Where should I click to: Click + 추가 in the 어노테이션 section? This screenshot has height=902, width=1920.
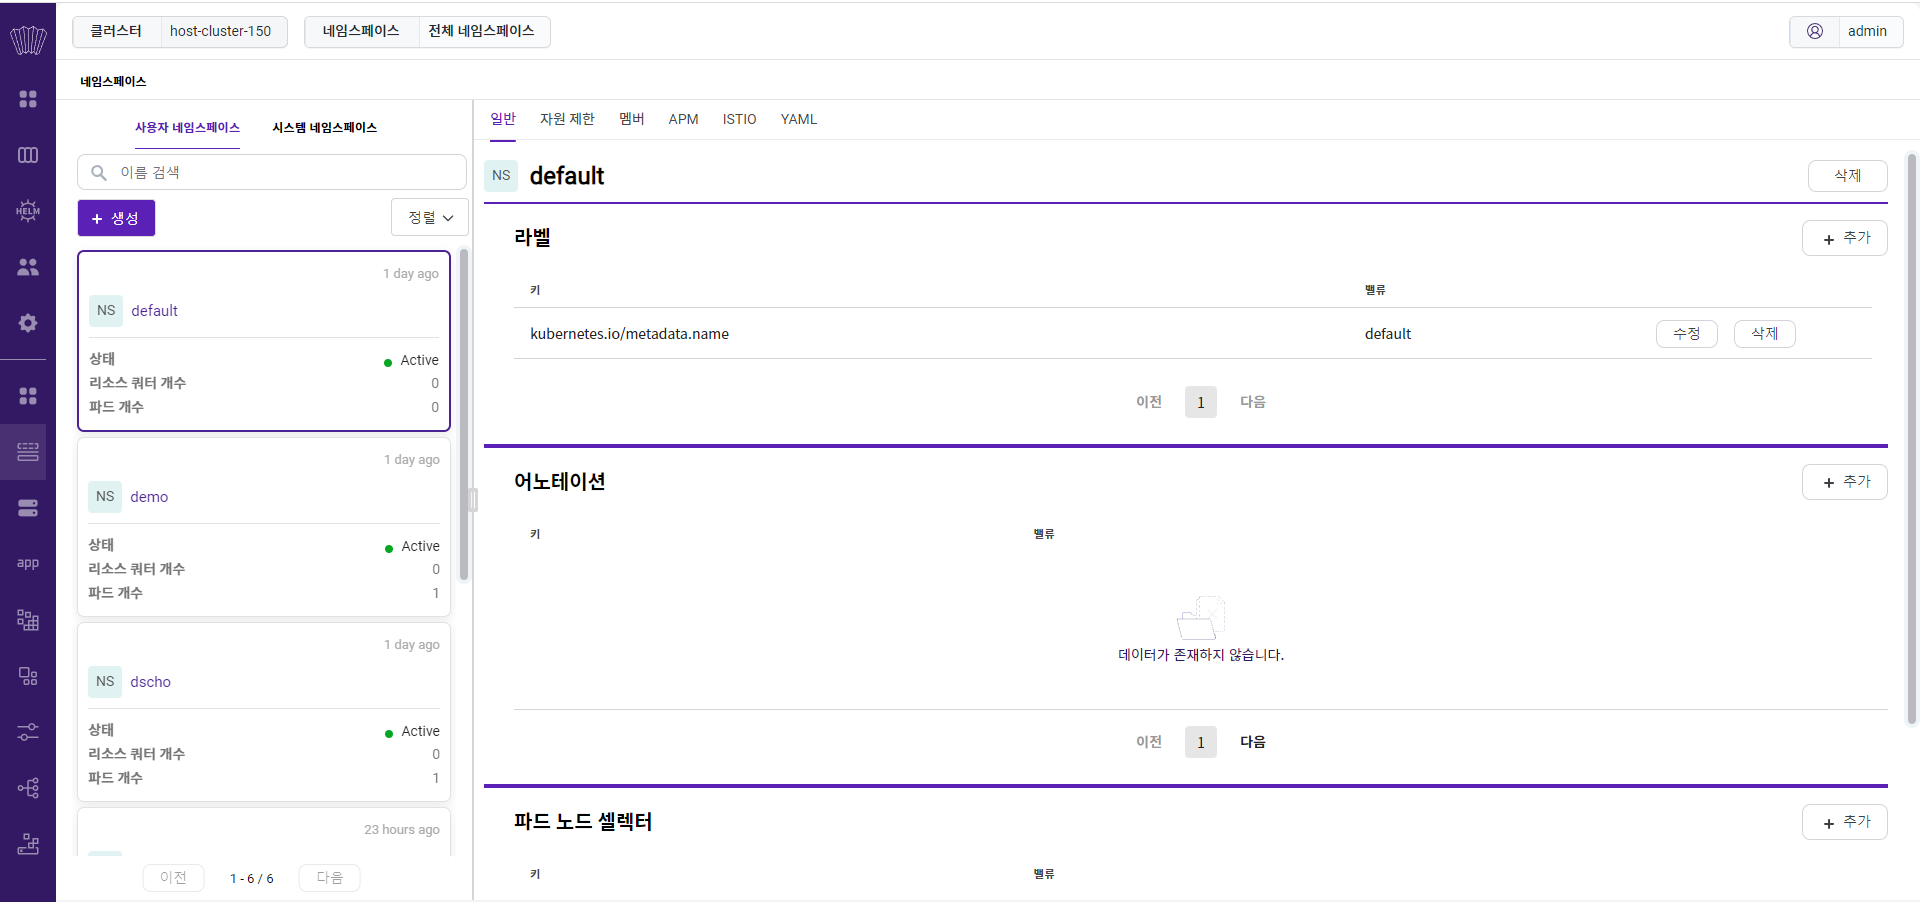[1844, 482]
